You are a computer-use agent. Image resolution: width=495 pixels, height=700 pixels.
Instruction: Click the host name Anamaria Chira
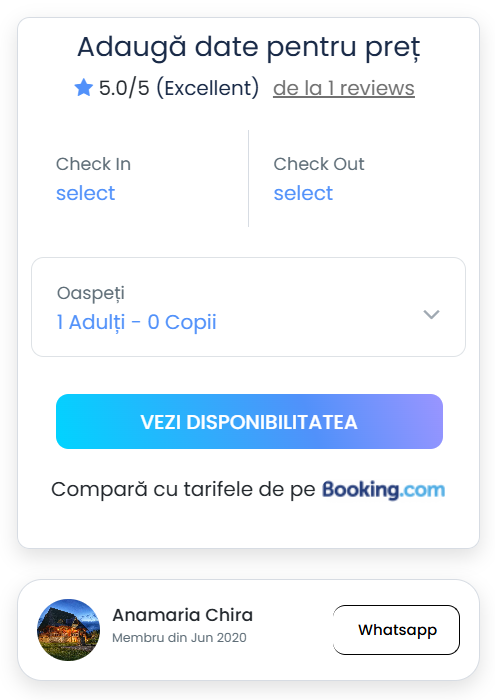[x=183, y=615]
